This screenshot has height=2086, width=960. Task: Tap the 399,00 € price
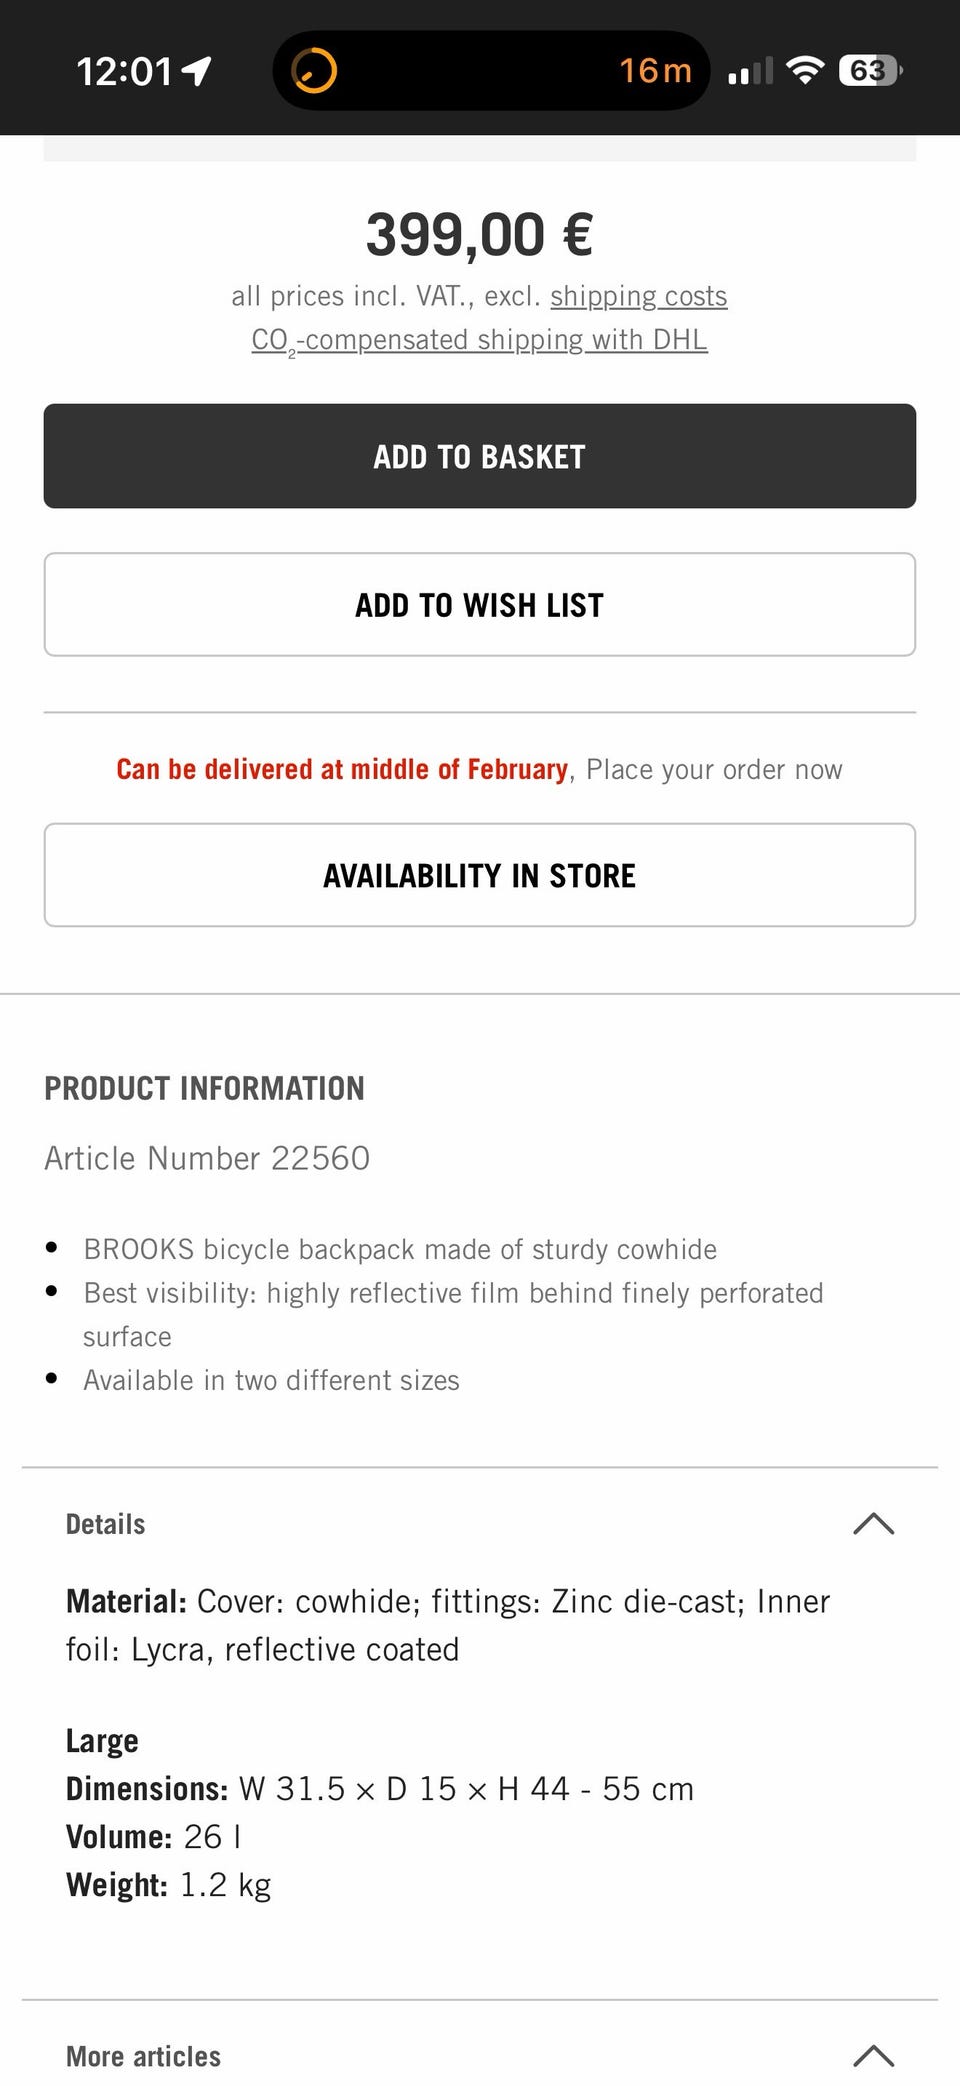pos(480,234)
